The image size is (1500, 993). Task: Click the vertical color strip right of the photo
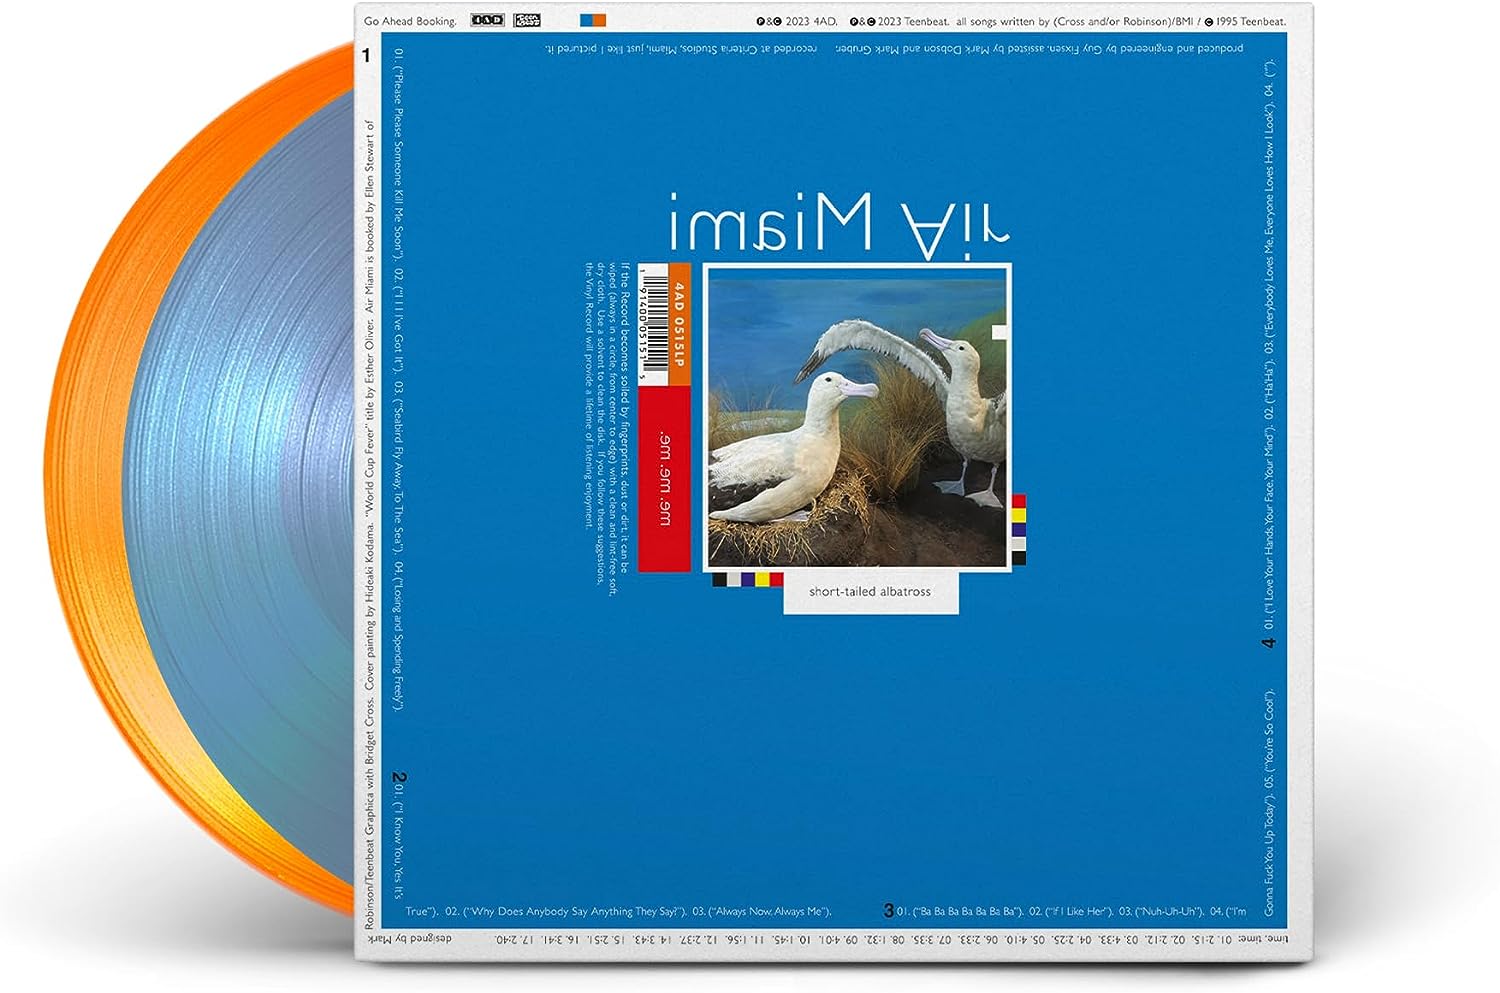[x=1019, y=530]
